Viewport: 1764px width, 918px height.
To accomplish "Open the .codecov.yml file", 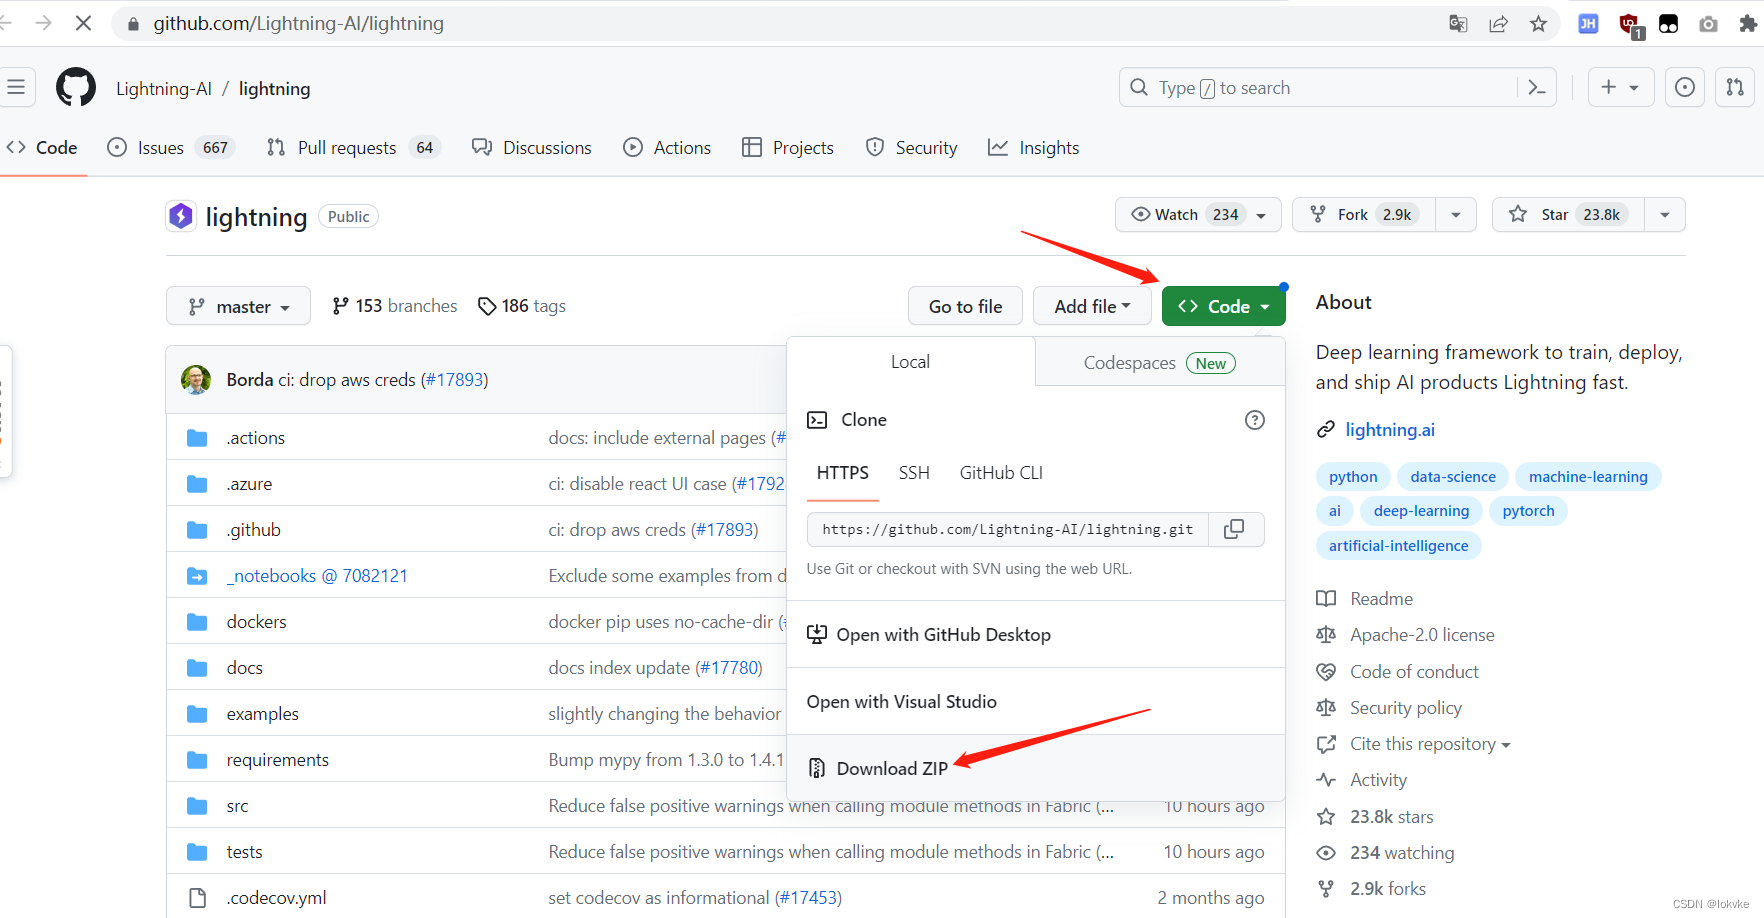I will (277, 898).
